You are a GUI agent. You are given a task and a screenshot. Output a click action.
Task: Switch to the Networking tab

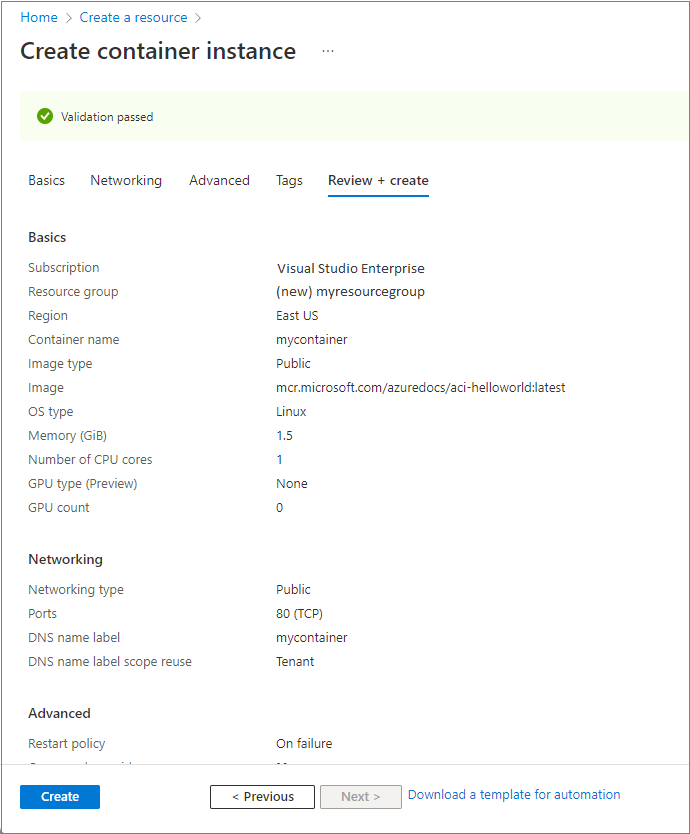tap(126, 180)
